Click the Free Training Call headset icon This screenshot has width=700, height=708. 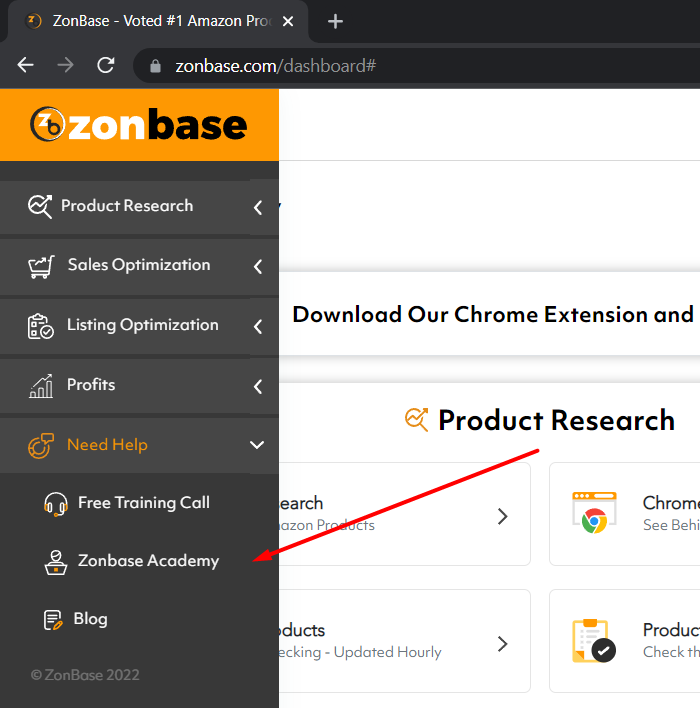pos(56,504)
